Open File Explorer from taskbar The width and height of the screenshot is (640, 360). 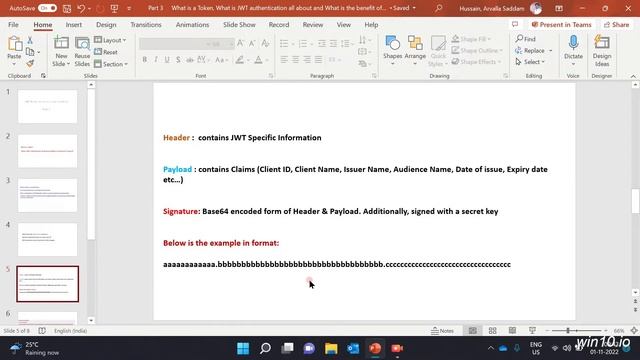pos(331,348)
